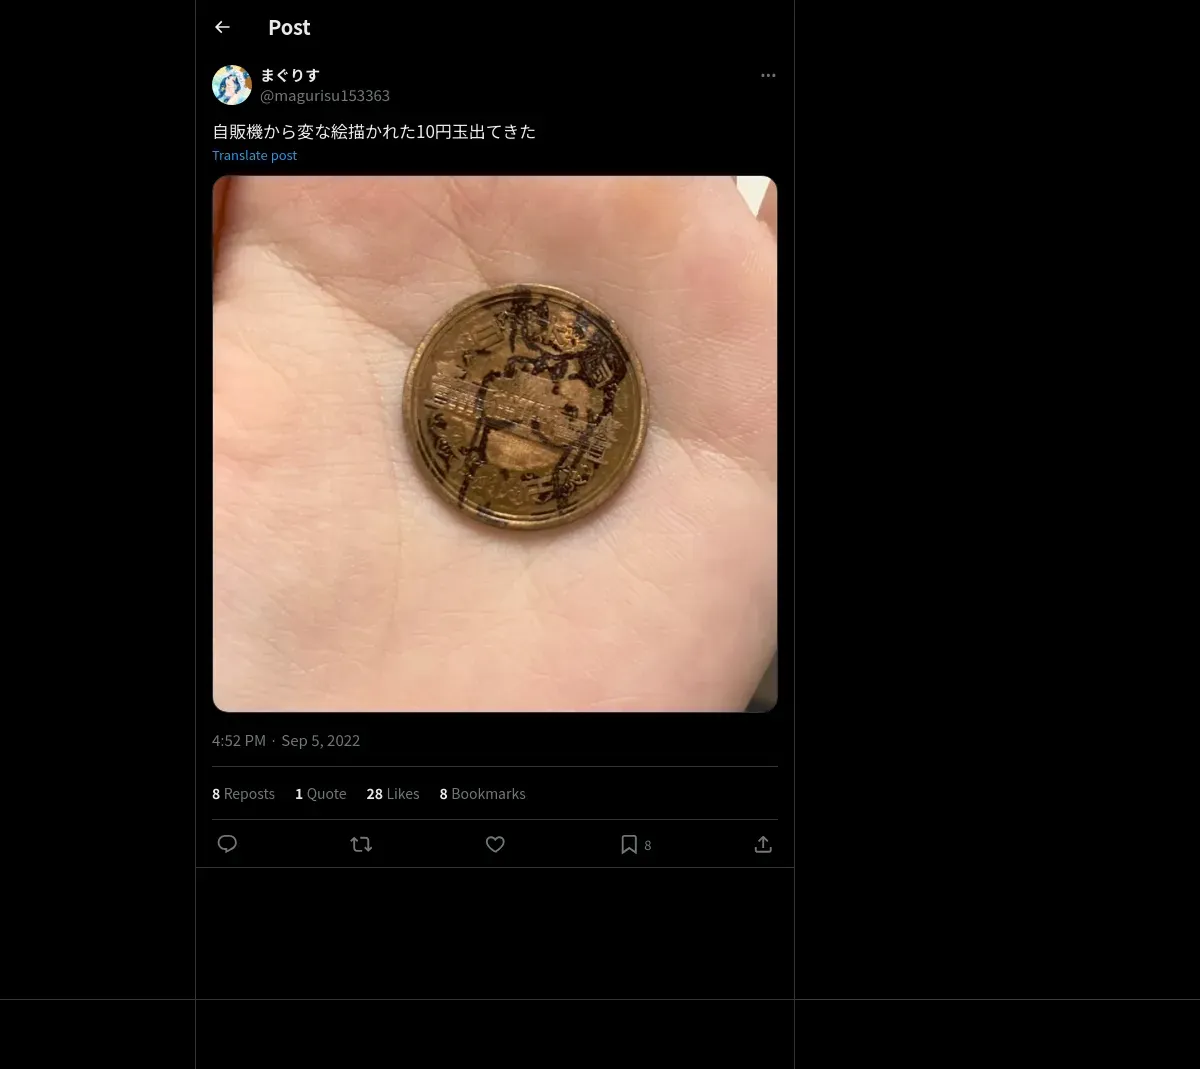View the Sep 5, 2022 date link
Image resolution: width=1200 pixels, height=1069 pixels.
pos(320,740)
